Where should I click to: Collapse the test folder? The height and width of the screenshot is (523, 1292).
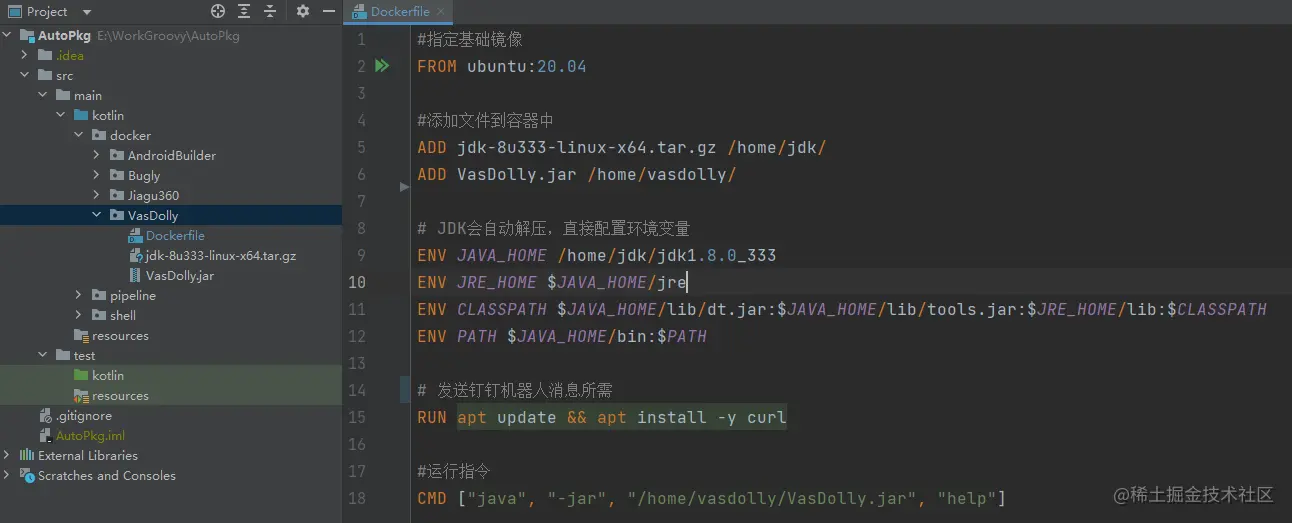(43, 356)
